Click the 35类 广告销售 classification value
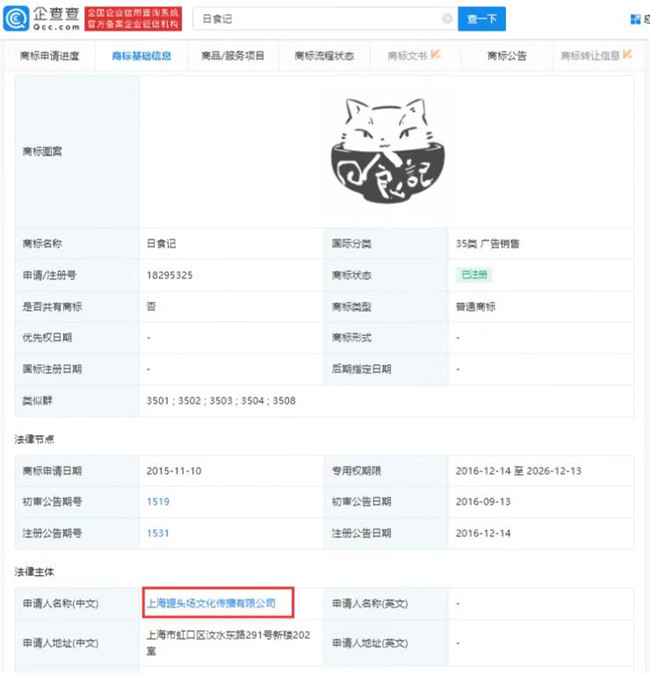 [x=488, y=244]
